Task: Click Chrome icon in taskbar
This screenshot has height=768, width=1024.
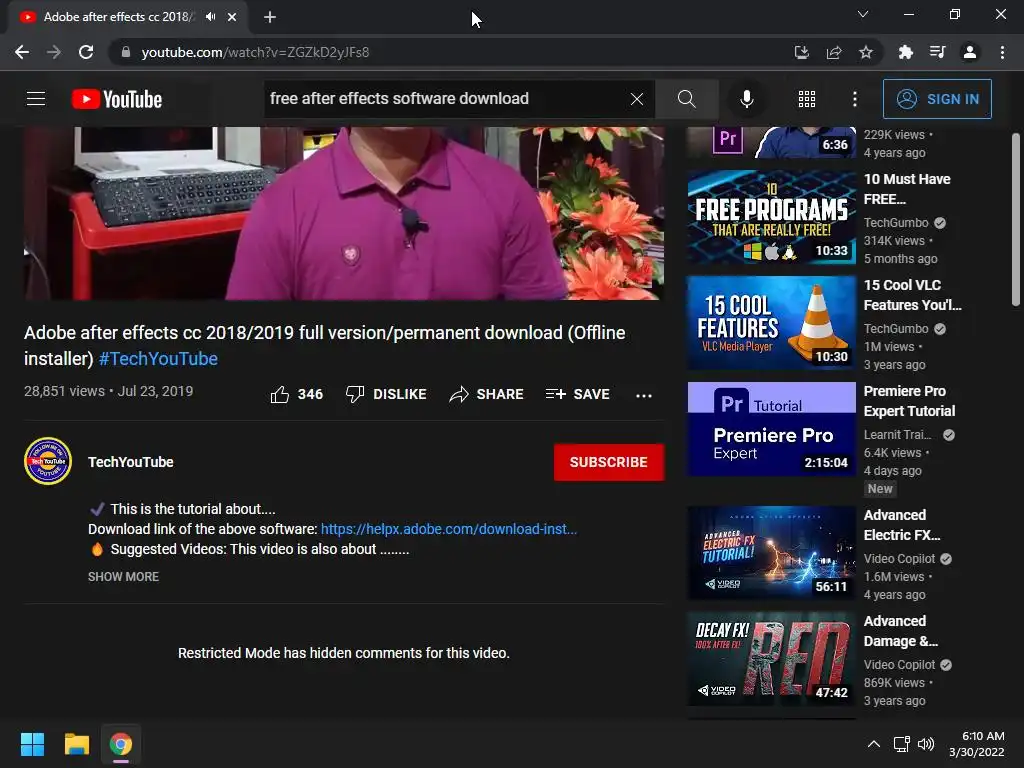Action: 121,744
